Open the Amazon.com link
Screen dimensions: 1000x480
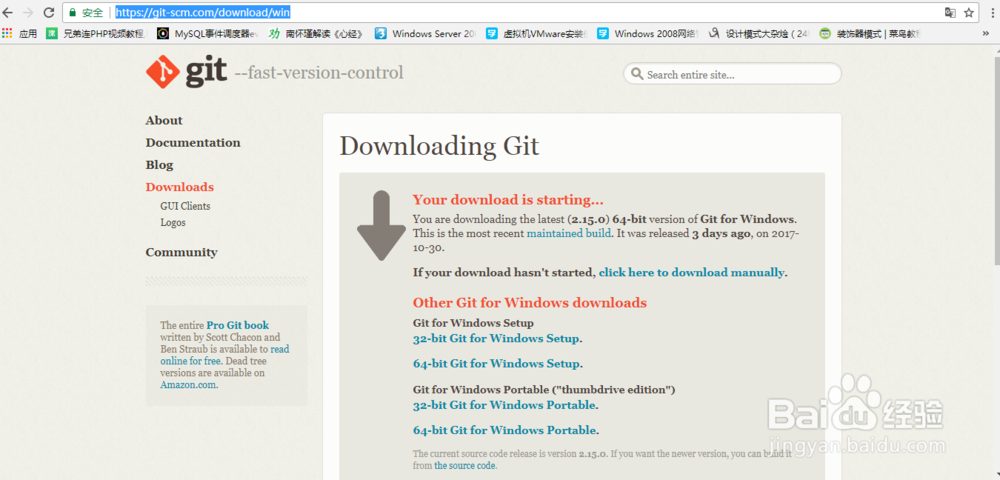coord(188,385)
